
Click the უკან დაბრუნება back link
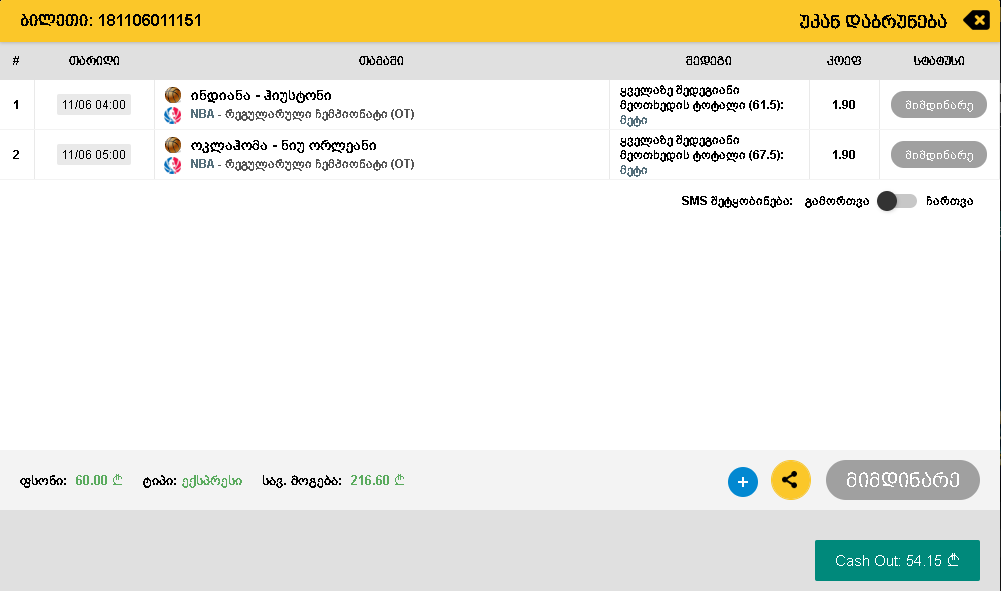point(873,21)
